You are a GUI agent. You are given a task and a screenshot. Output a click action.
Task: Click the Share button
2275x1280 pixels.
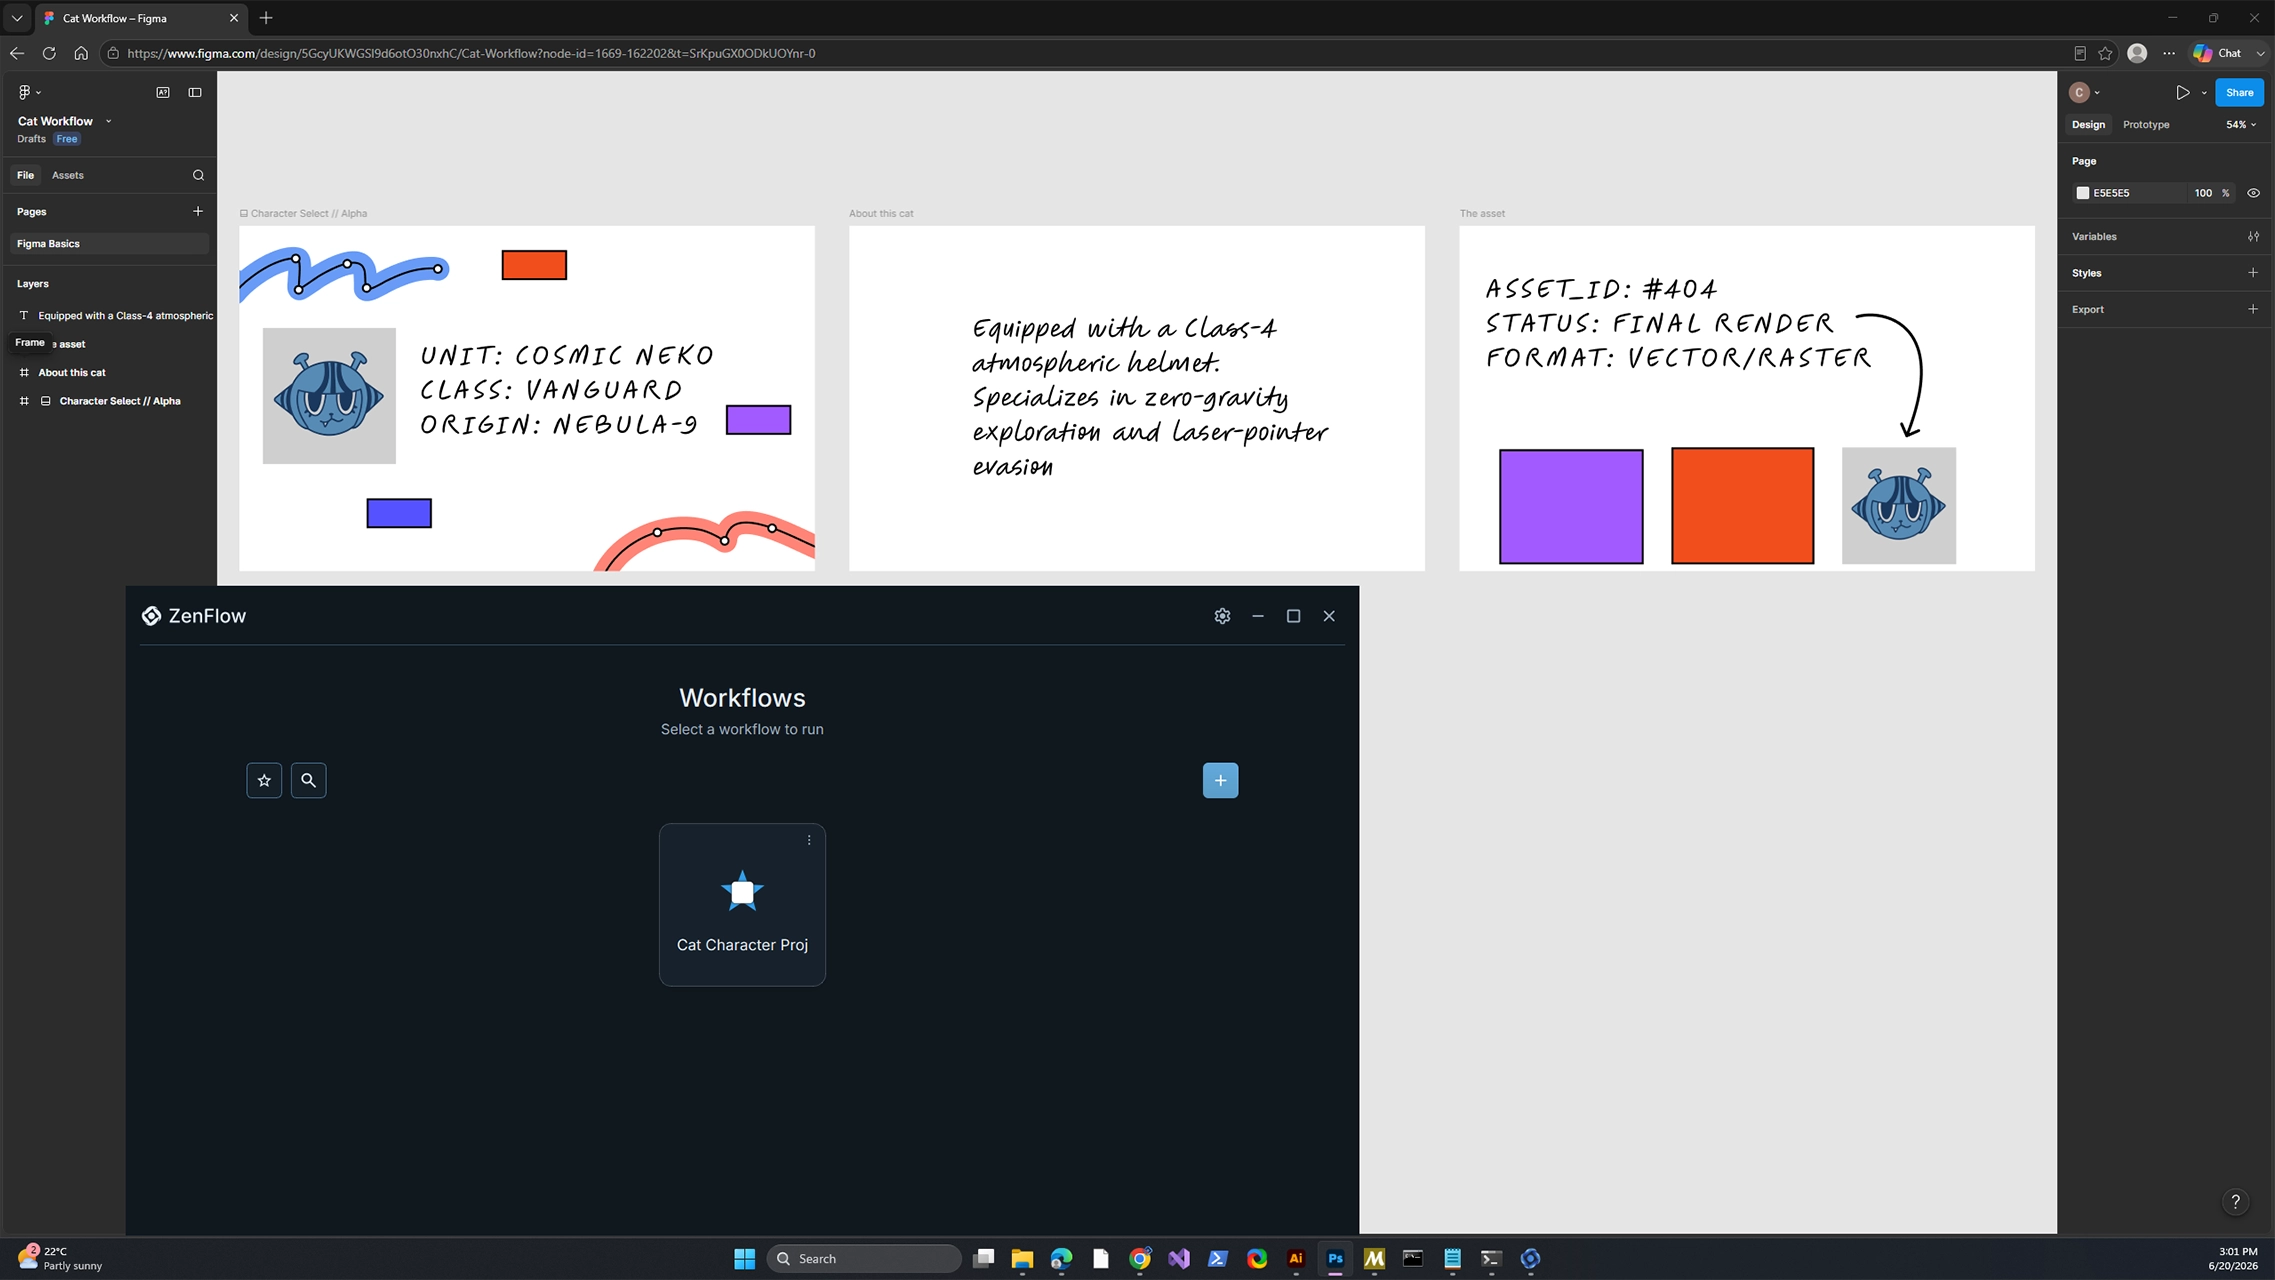point(2239,92)
